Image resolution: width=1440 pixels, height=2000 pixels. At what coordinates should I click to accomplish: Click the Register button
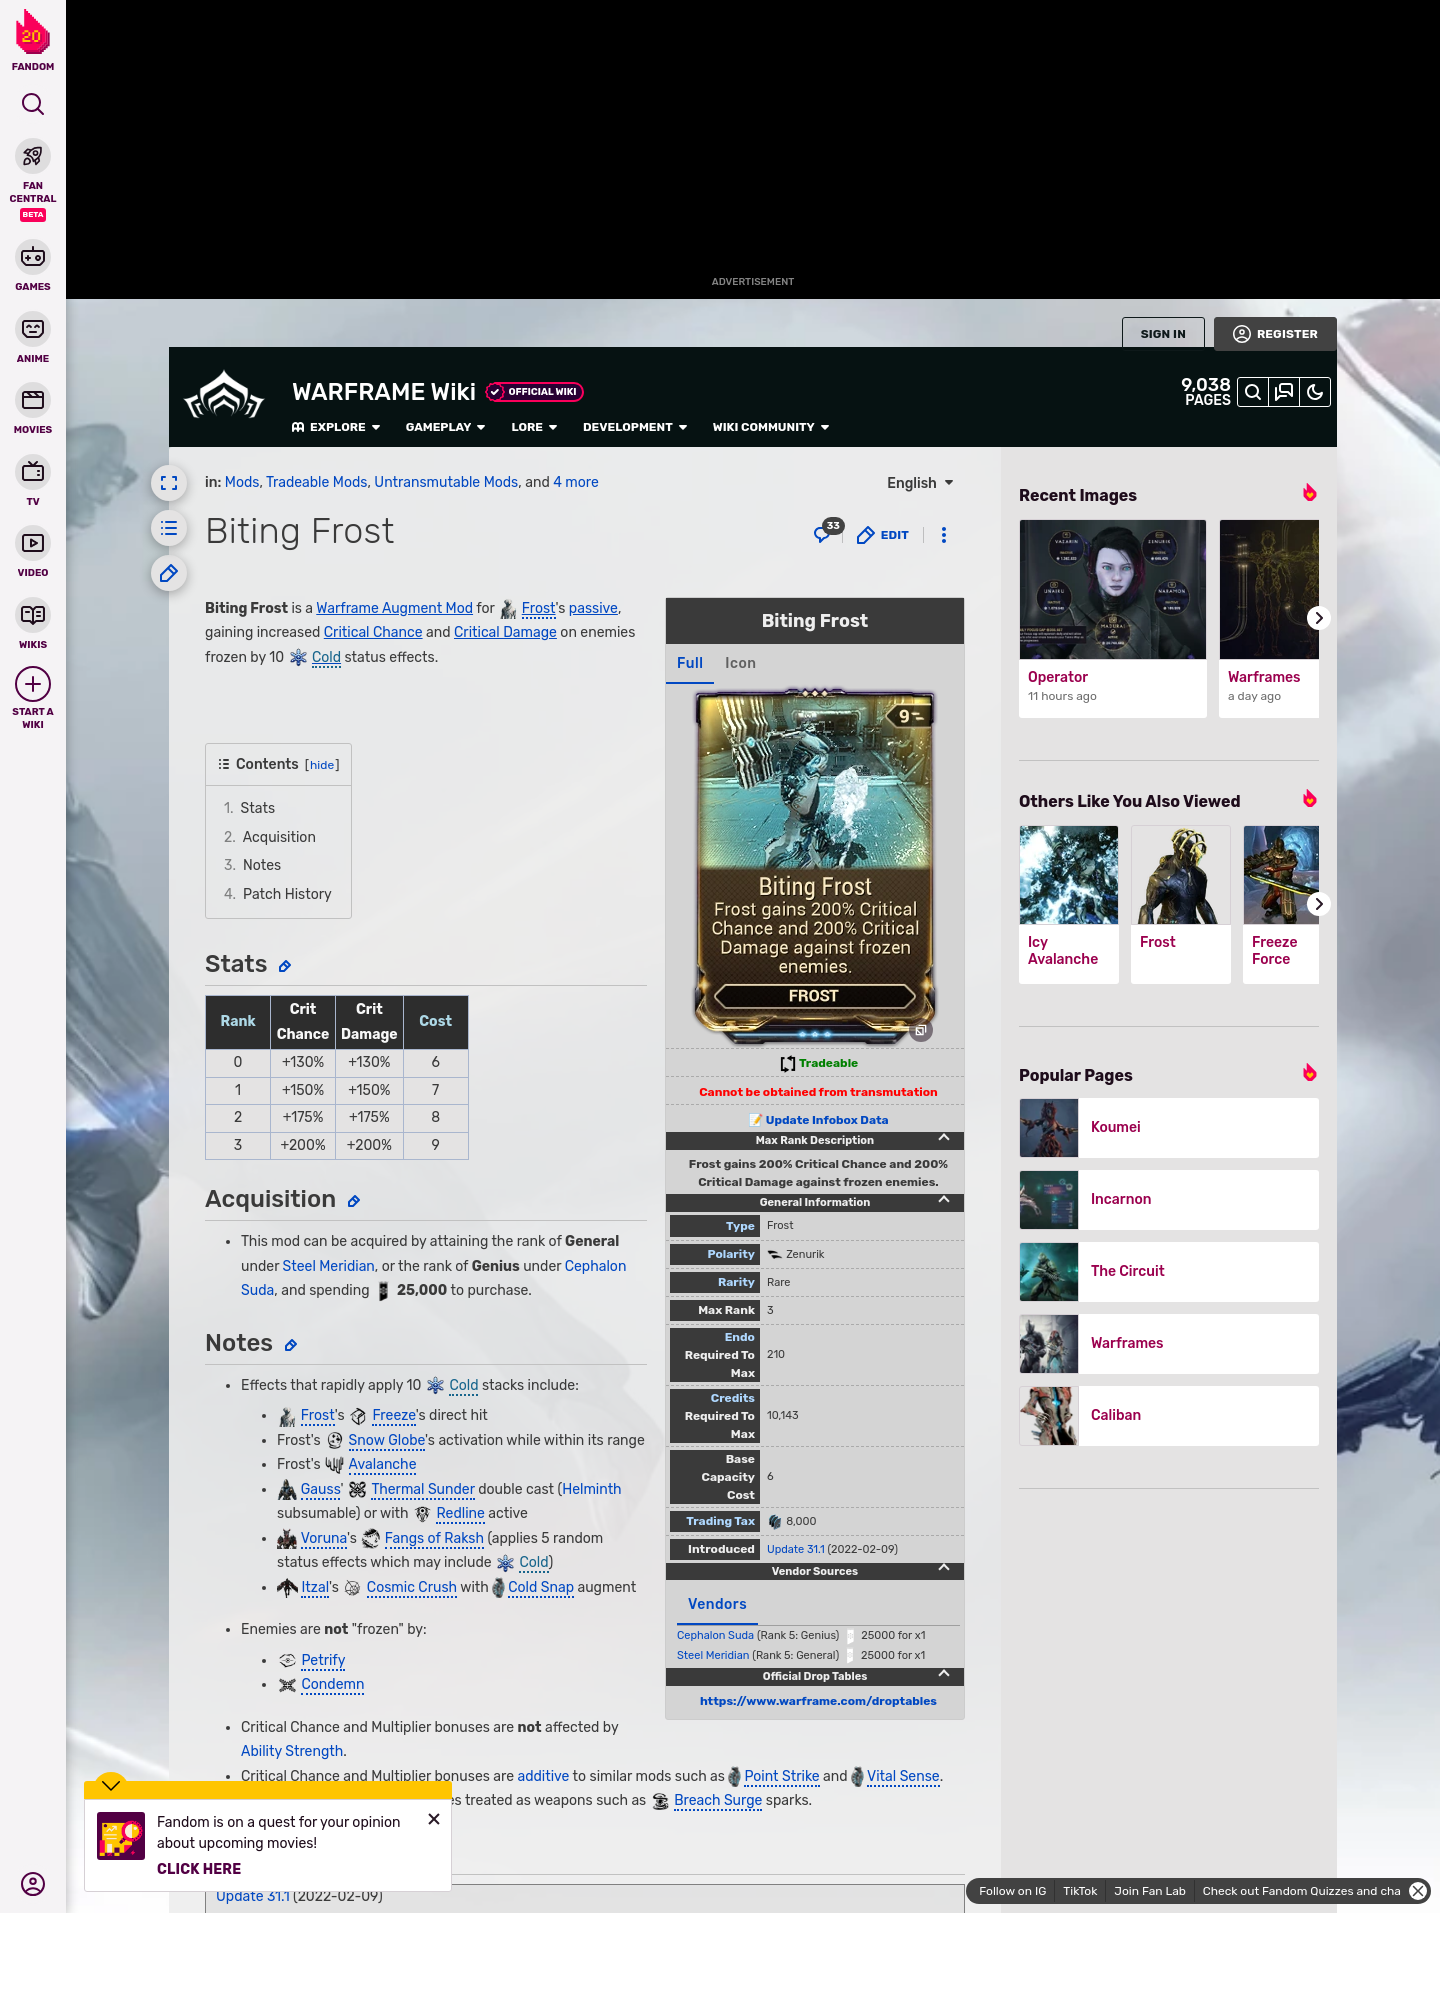pos(1275,334)
